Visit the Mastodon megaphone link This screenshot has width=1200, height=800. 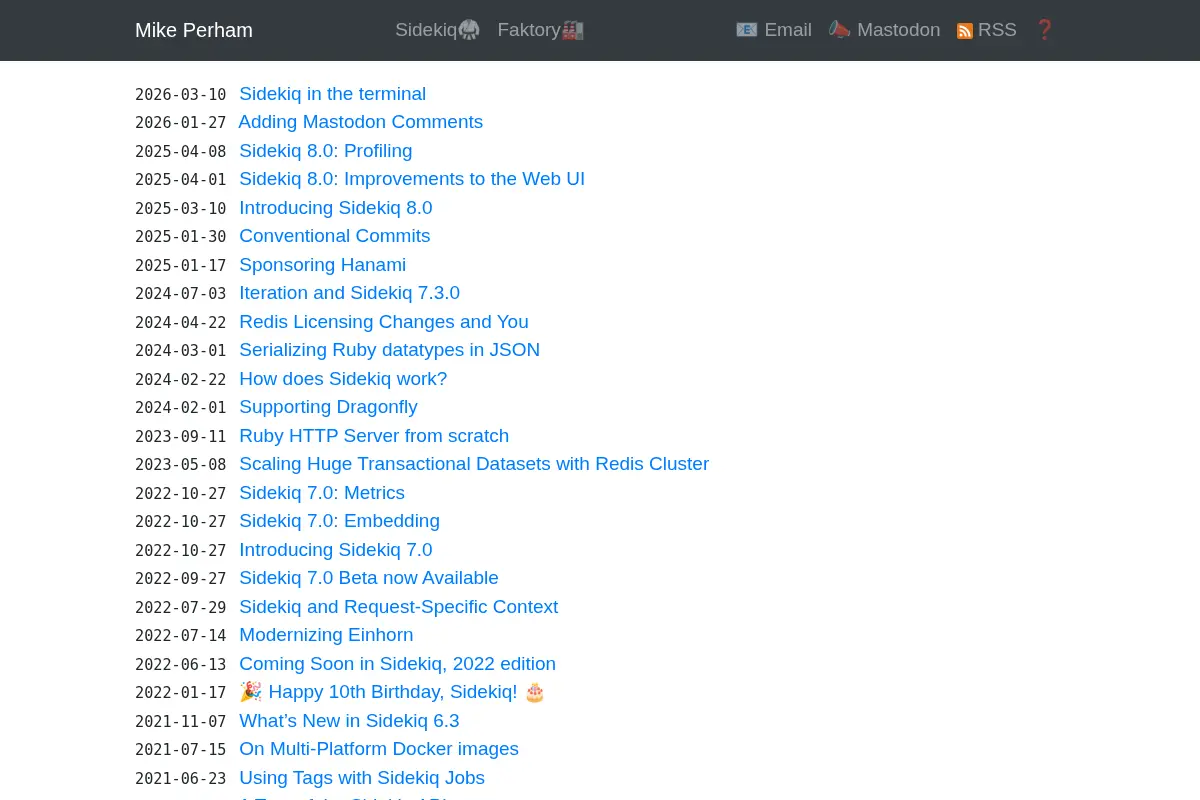tap(884, 30)
